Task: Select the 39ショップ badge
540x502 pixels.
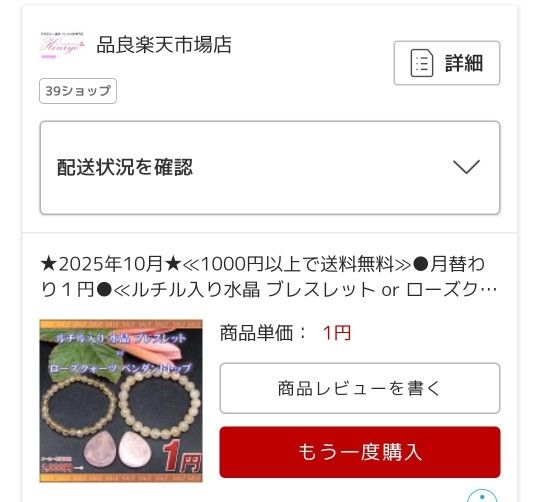Action: (x=78, y=91)
